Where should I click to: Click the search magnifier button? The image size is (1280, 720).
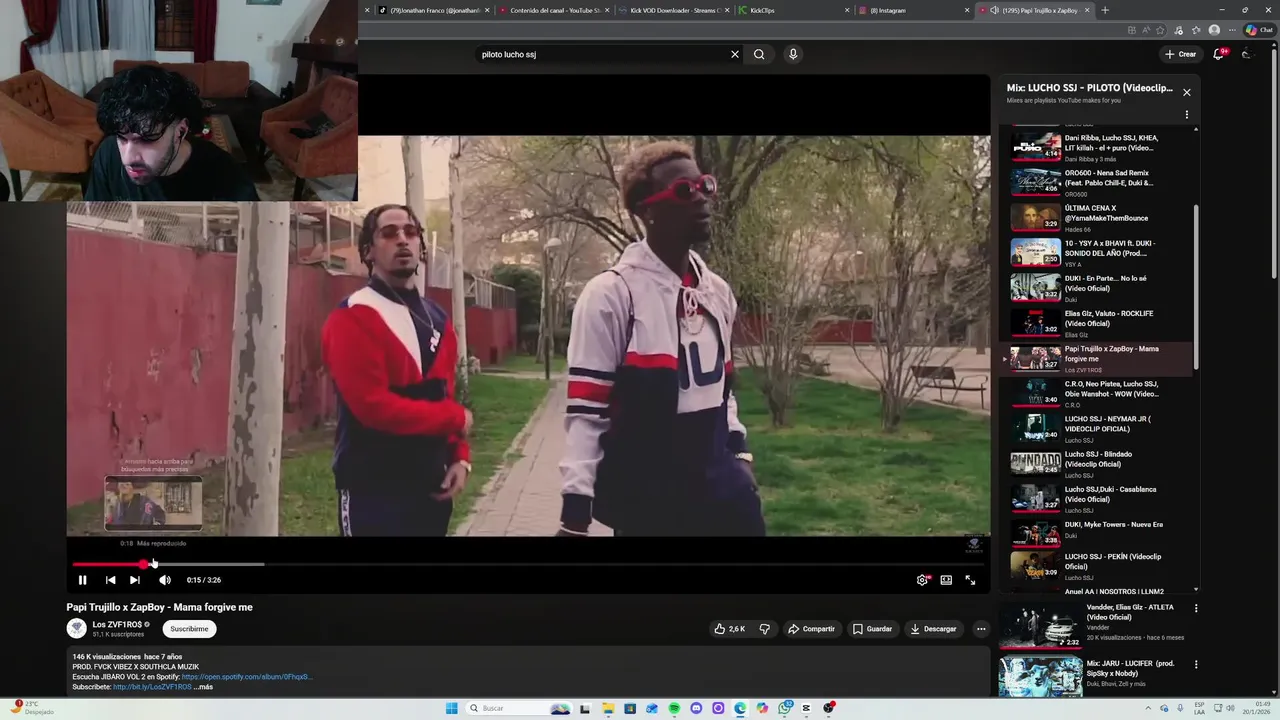[x=759, y=54]
